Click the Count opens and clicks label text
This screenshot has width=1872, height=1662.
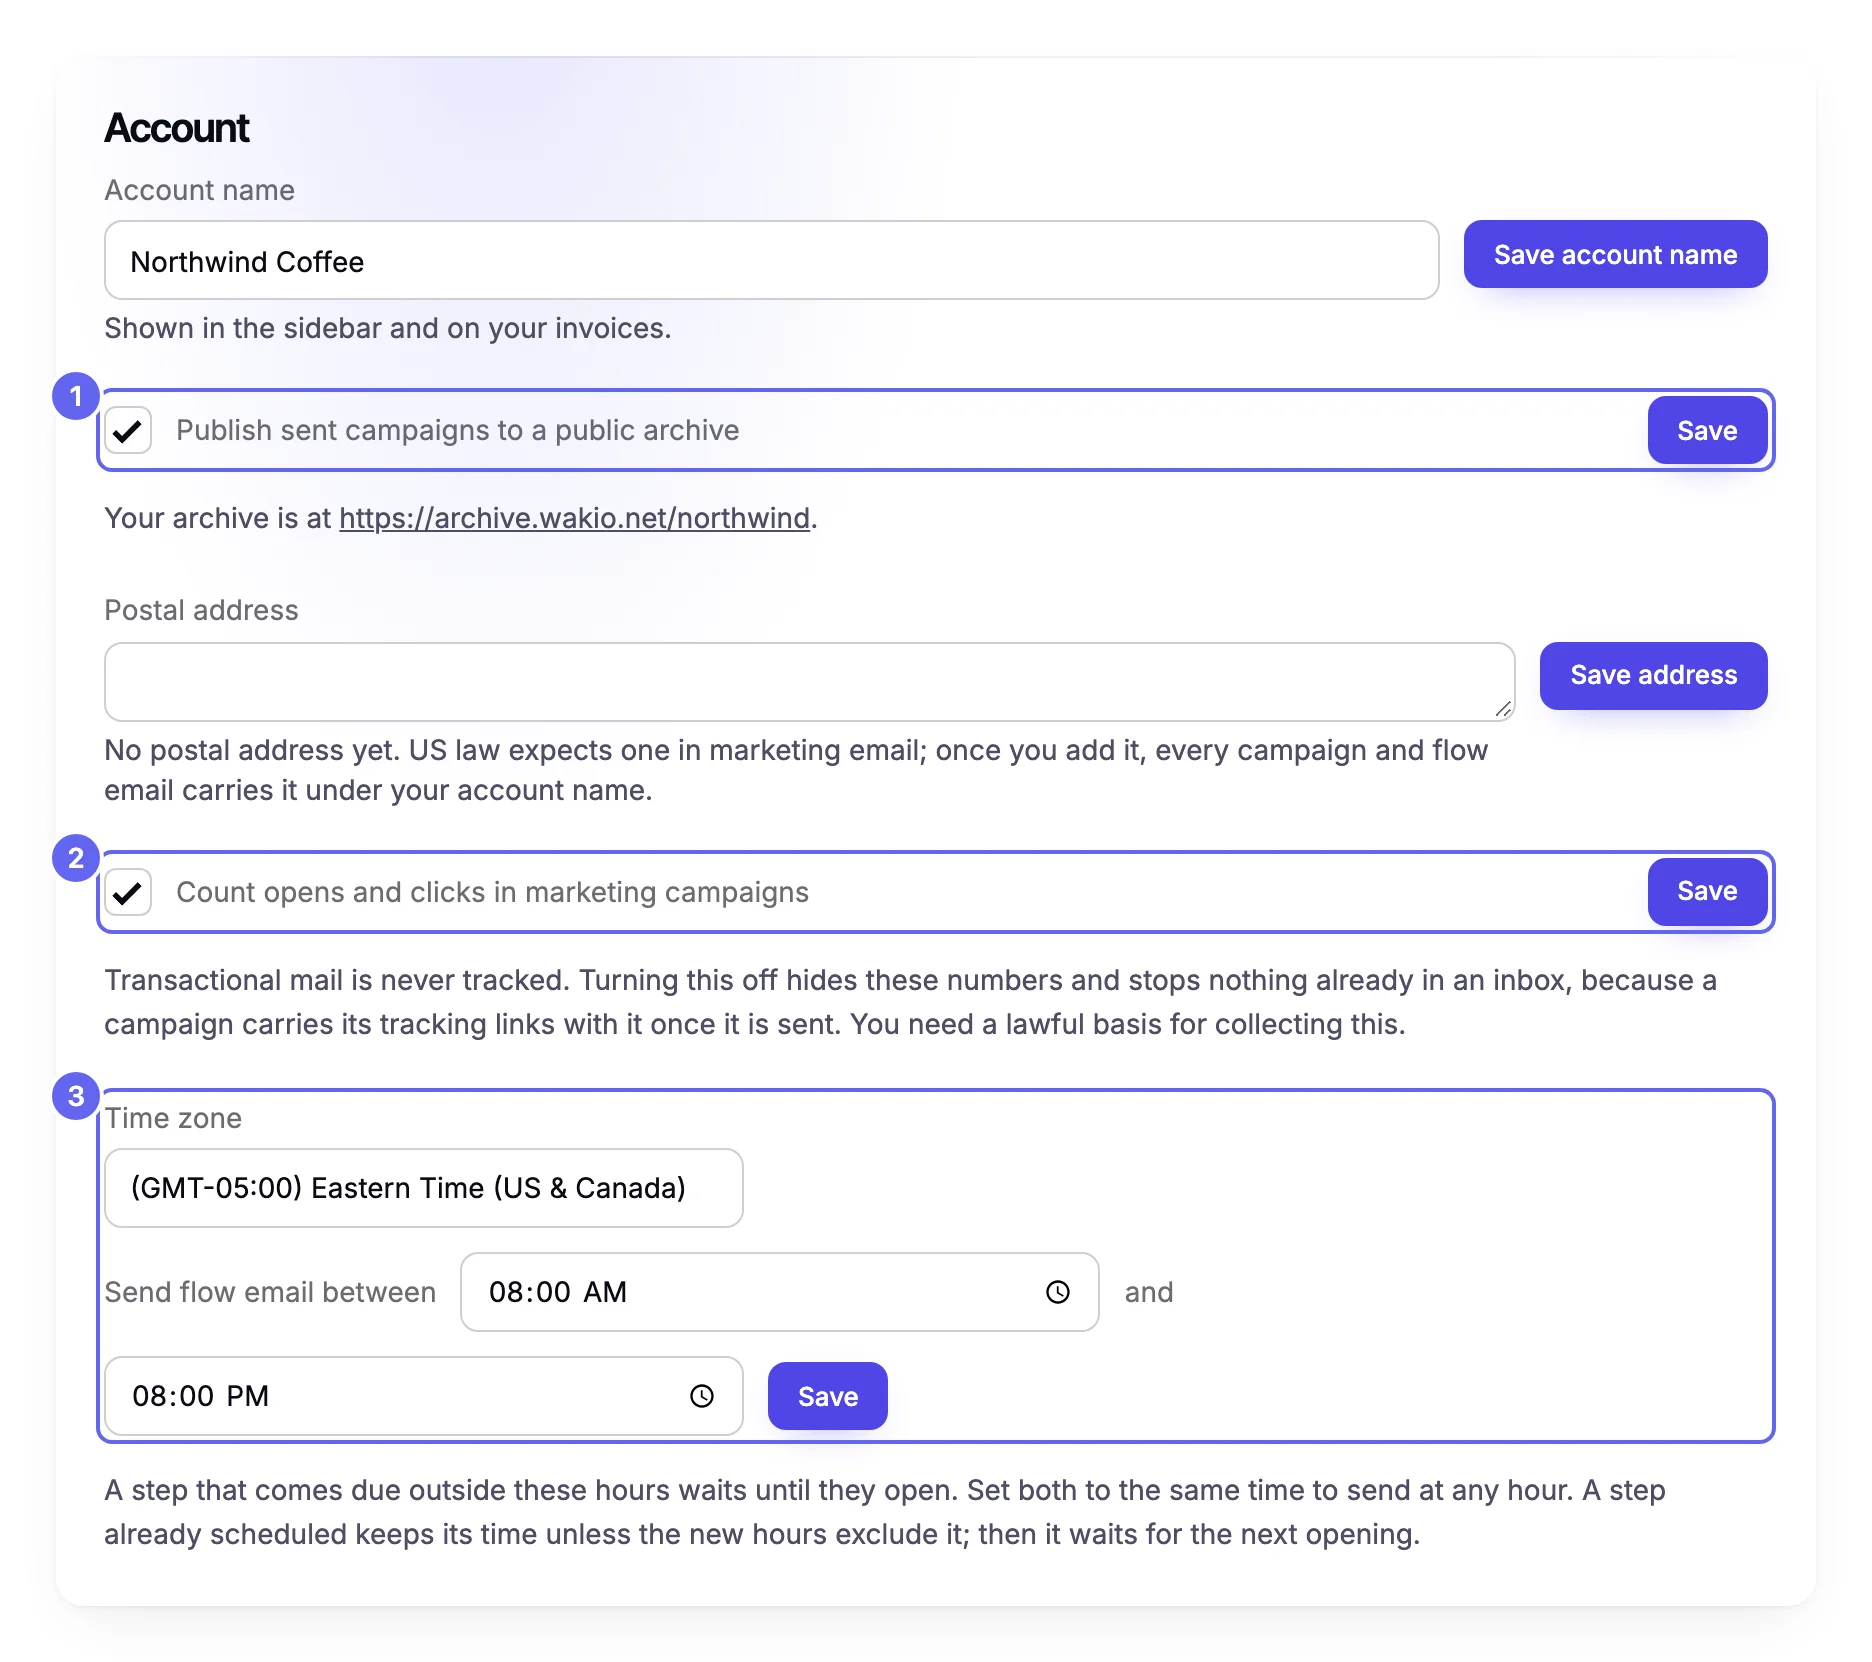(x=493, y=892)
